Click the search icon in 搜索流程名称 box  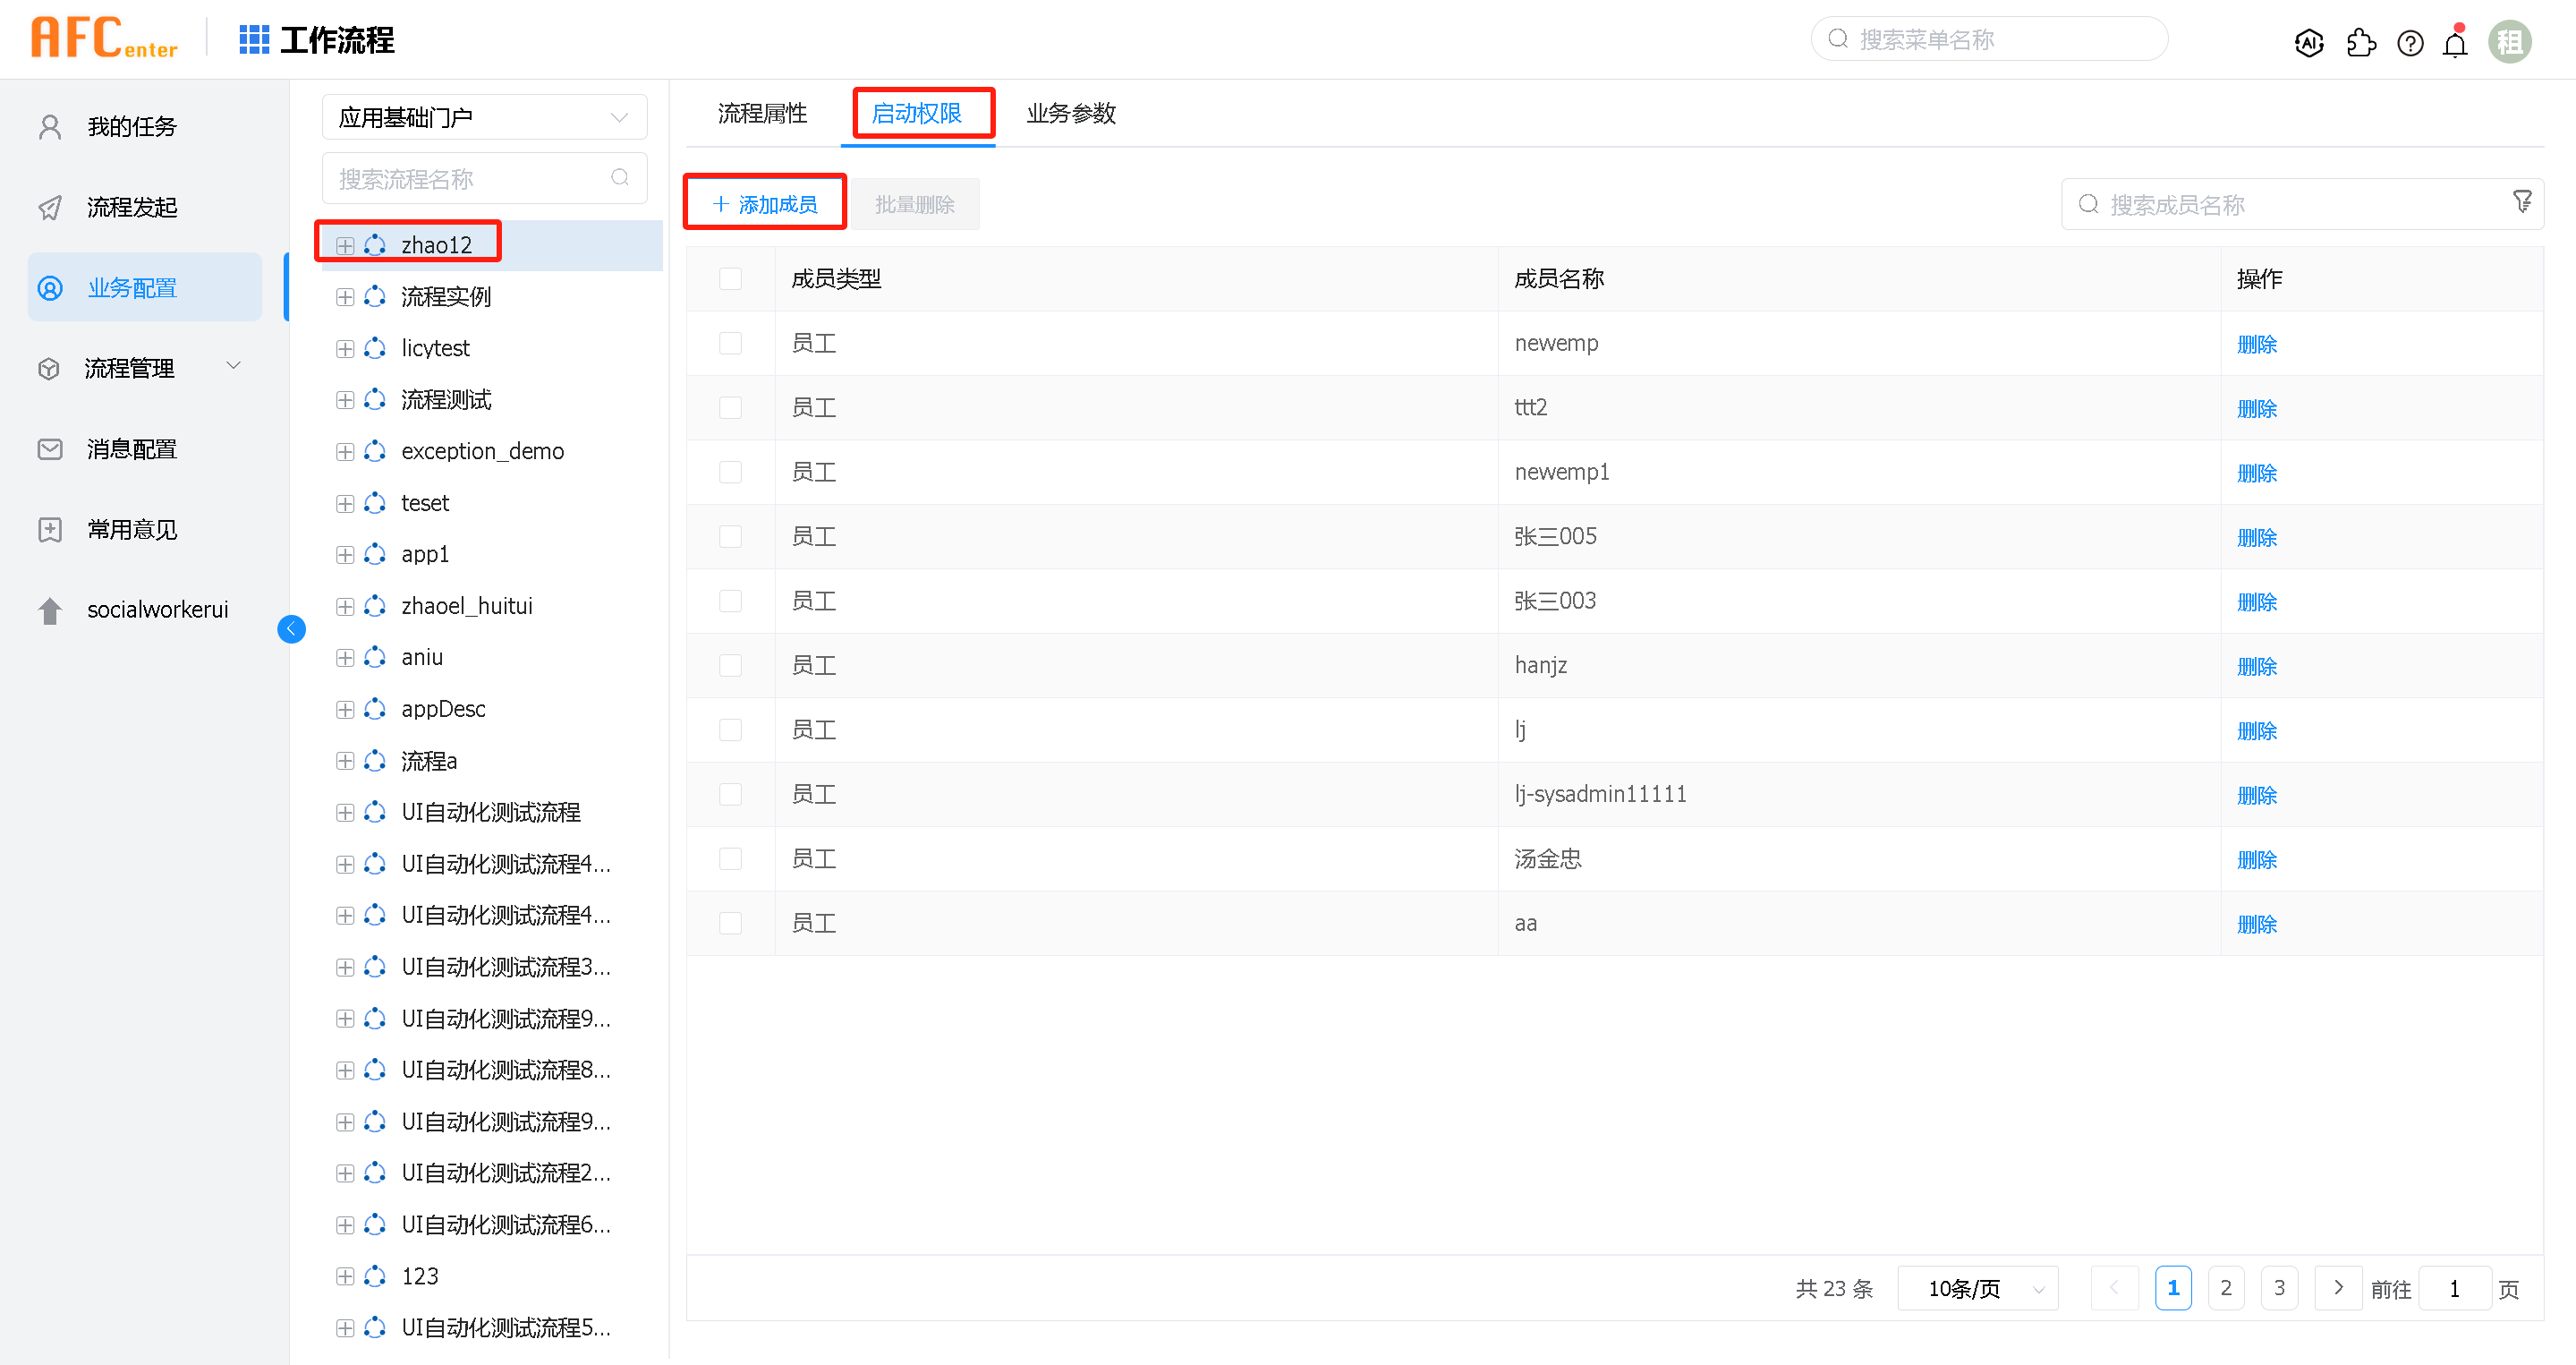620,178
